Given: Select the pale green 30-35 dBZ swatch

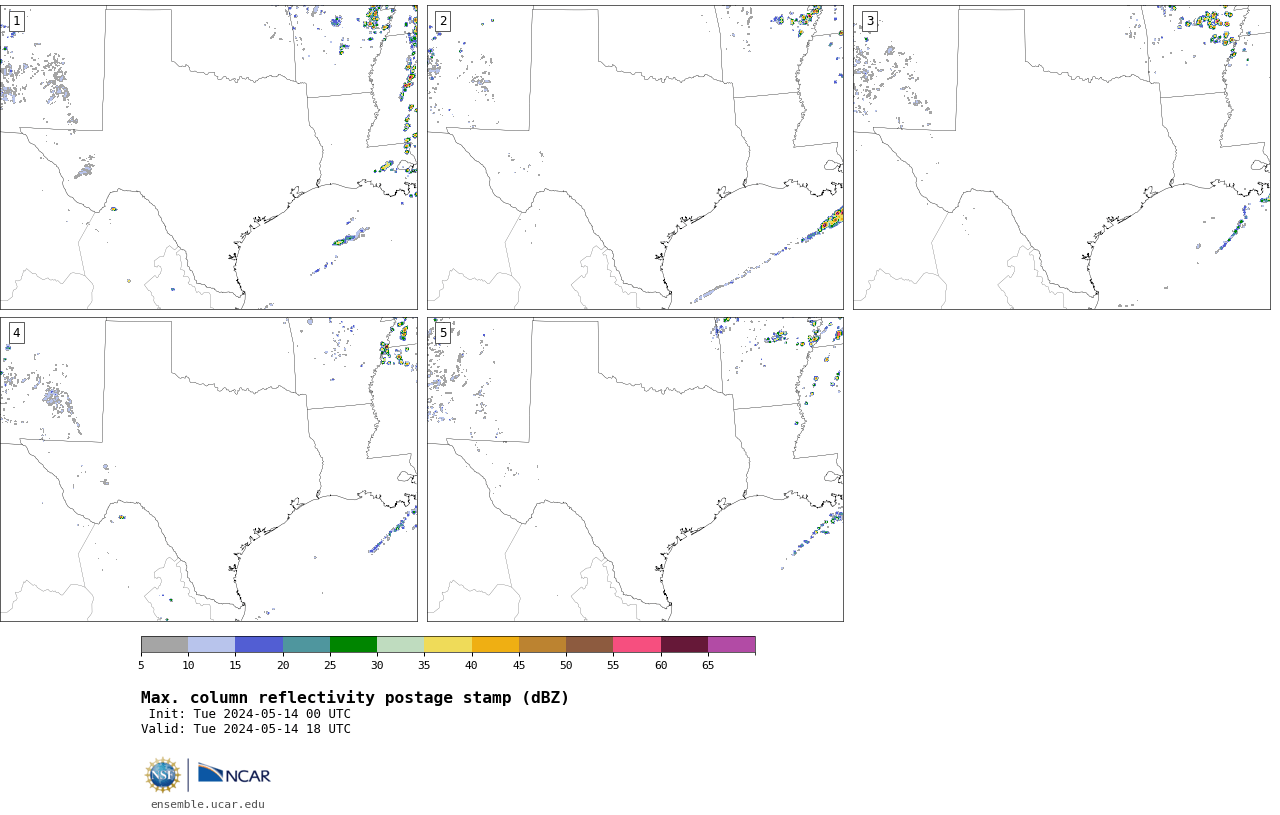Looking at the screenshot, I should point(401,644).
